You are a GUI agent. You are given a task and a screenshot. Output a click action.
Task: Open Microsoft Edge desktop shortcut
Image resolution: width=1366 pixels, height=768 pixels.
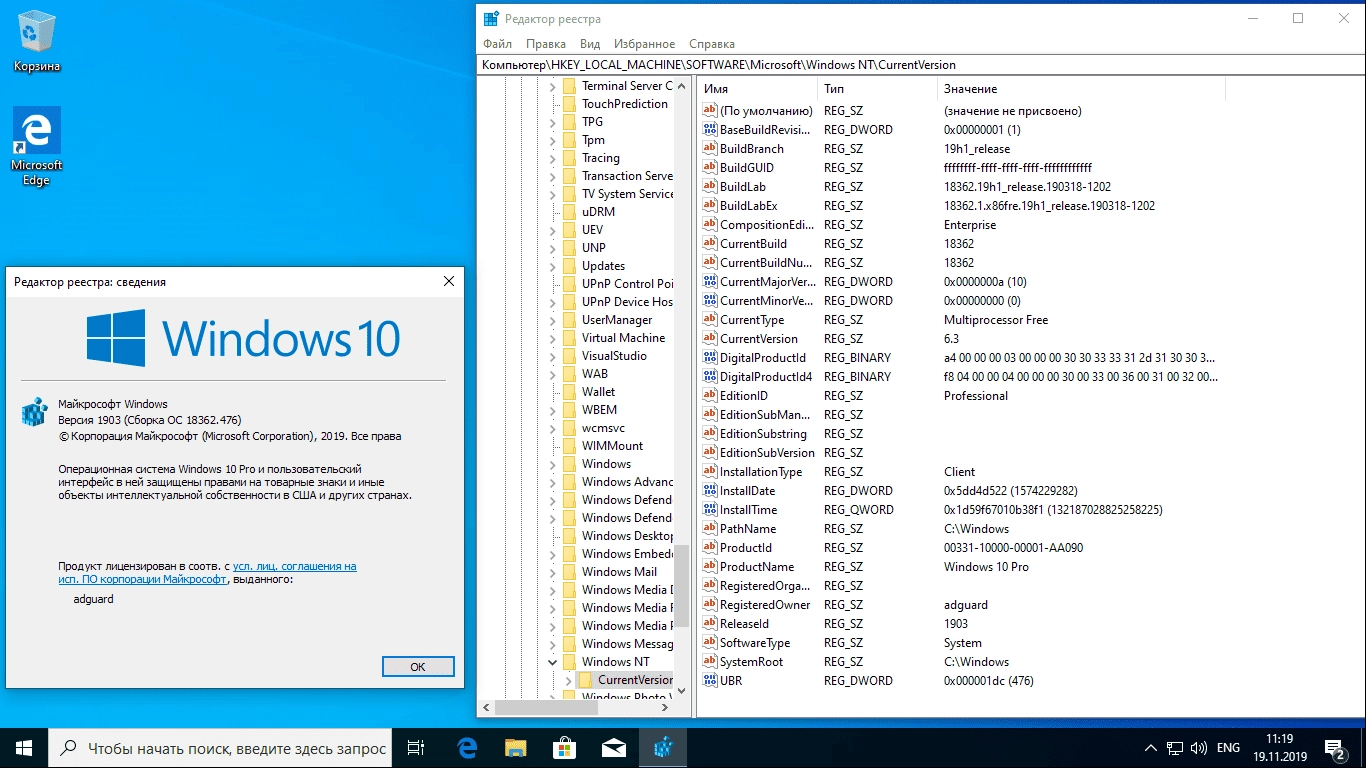[37, 146]
